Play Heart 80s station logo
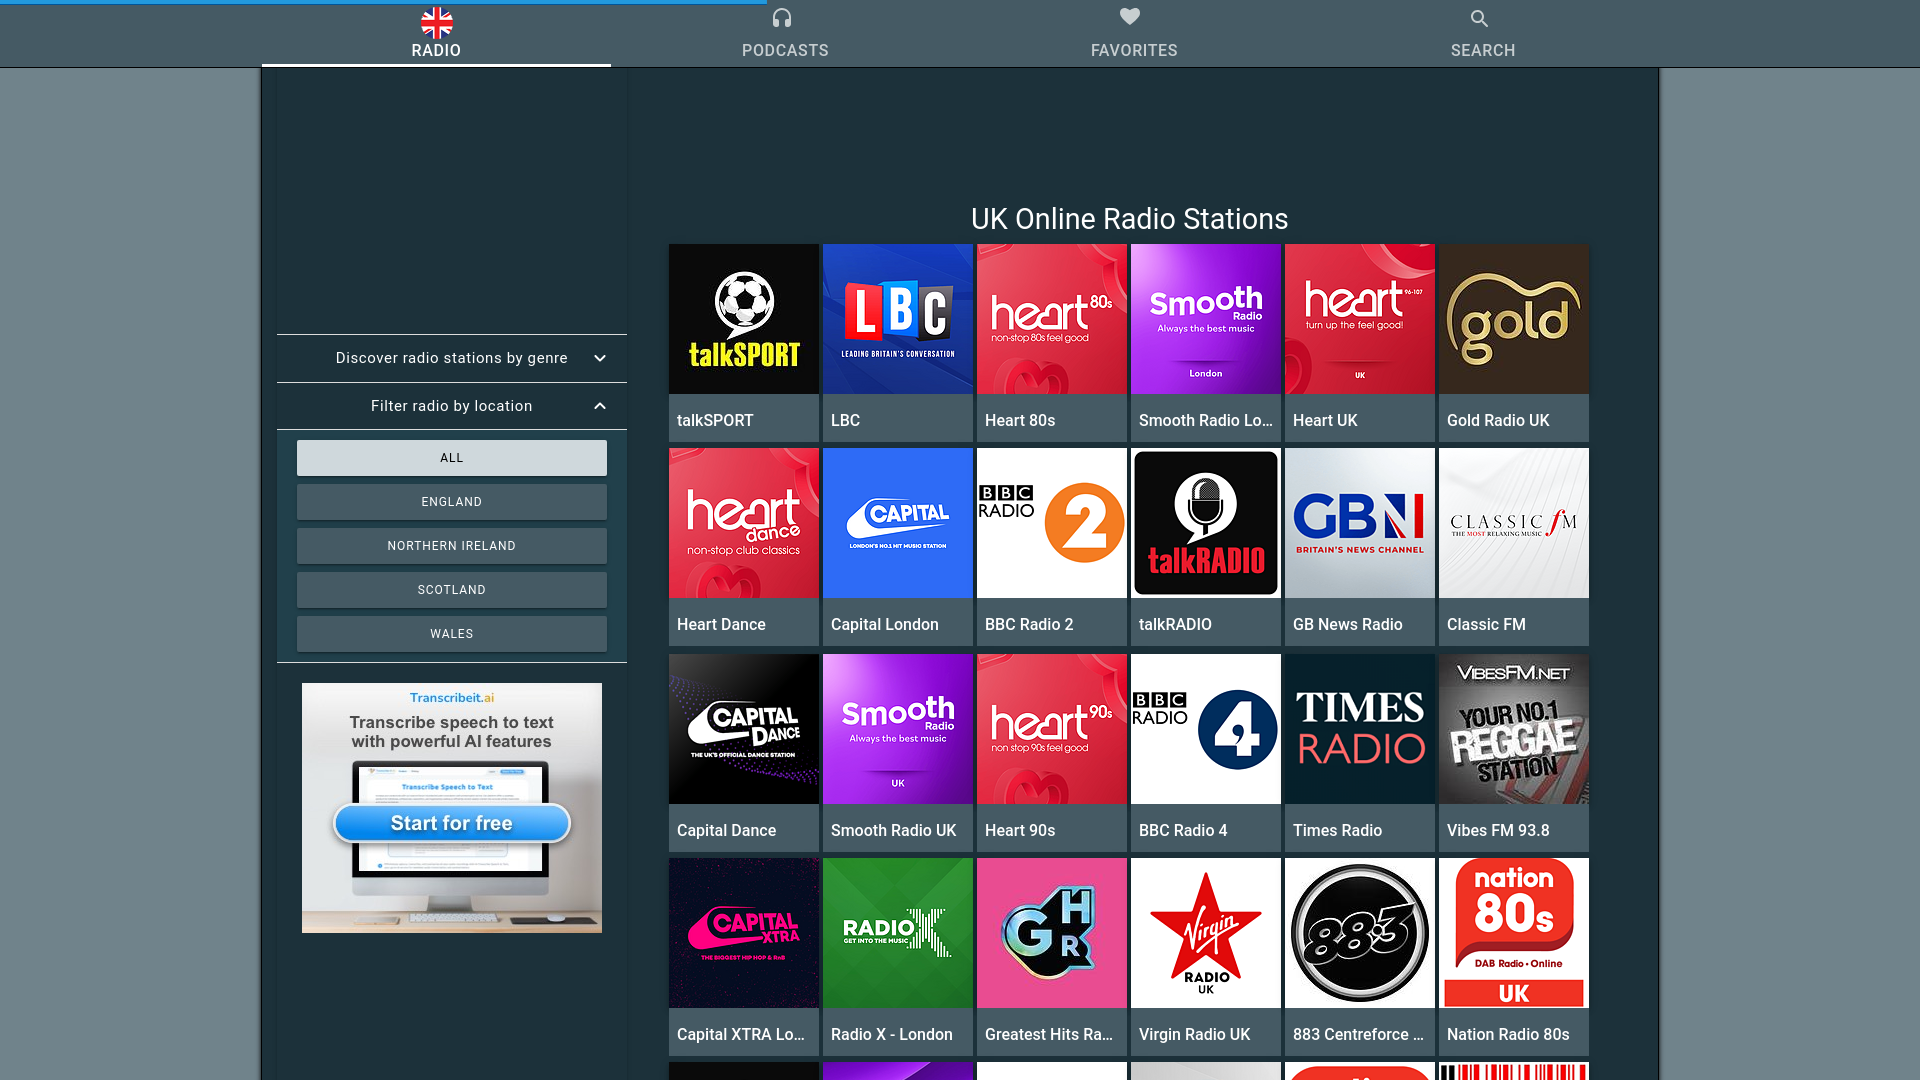 click(1052, 319)
